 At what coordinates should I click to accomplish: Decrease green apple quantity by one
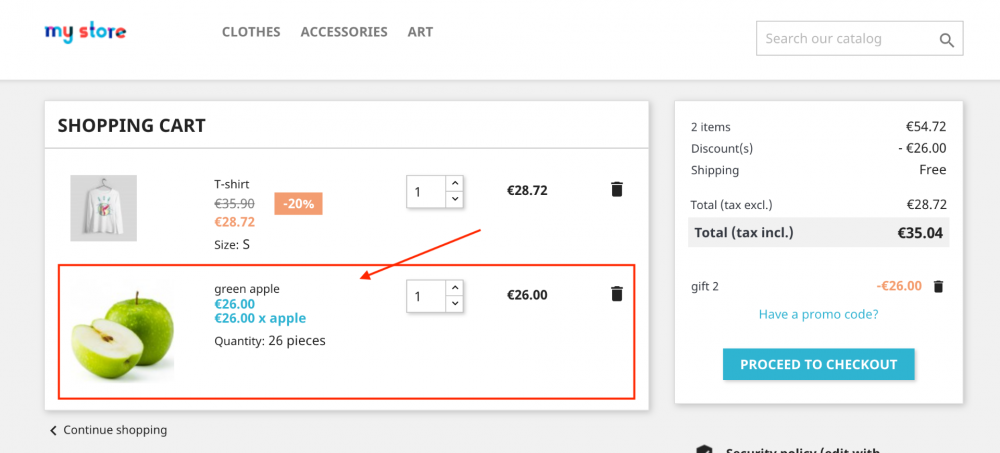tap(454, 303)
